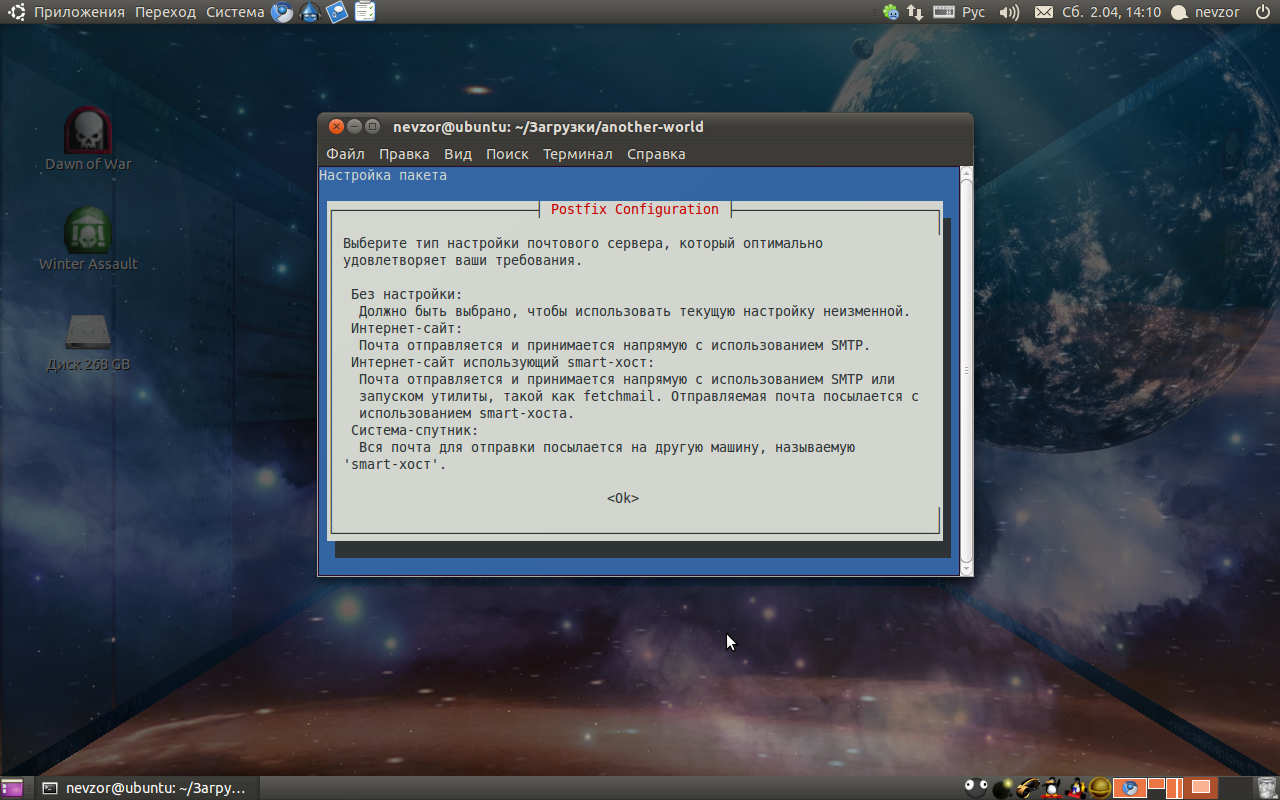Open the Переход panel menu
The width and height of the screenshot is (1280, 800).
pyautogui.click(x=166, y=12)
